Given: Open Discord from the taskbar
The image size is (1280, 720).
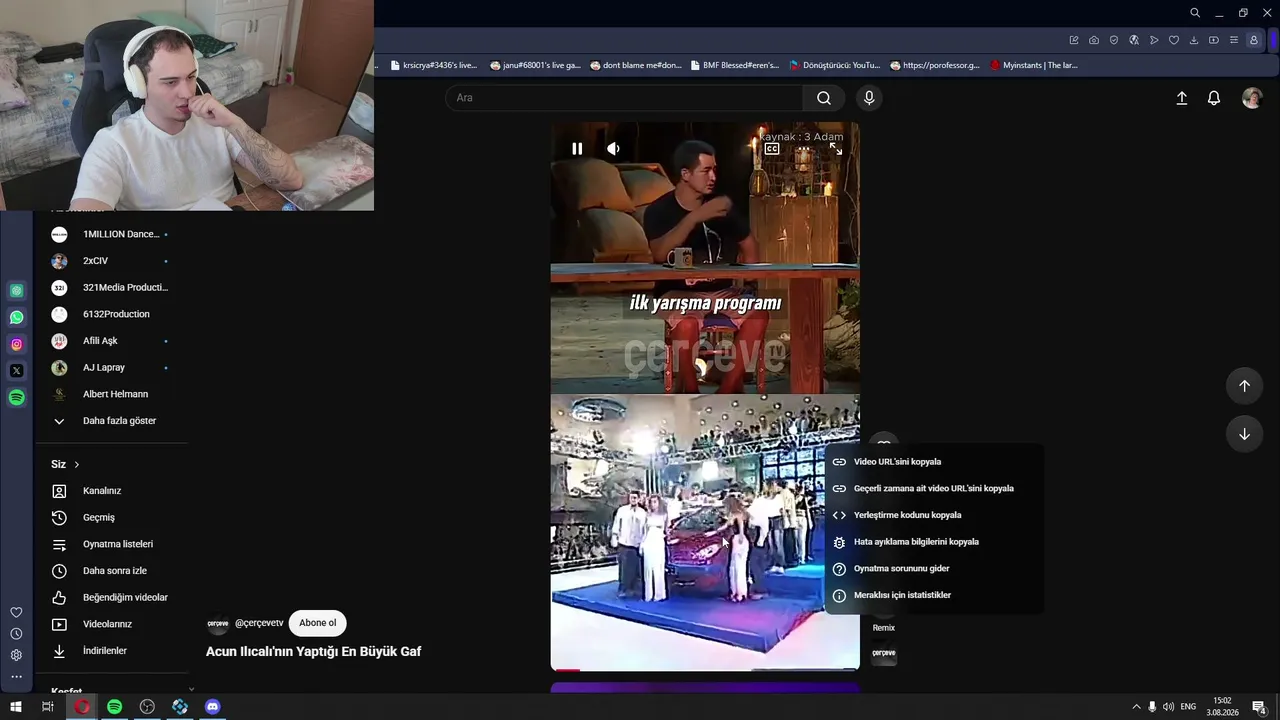Looking at the screenshot, I should point(212,707).
